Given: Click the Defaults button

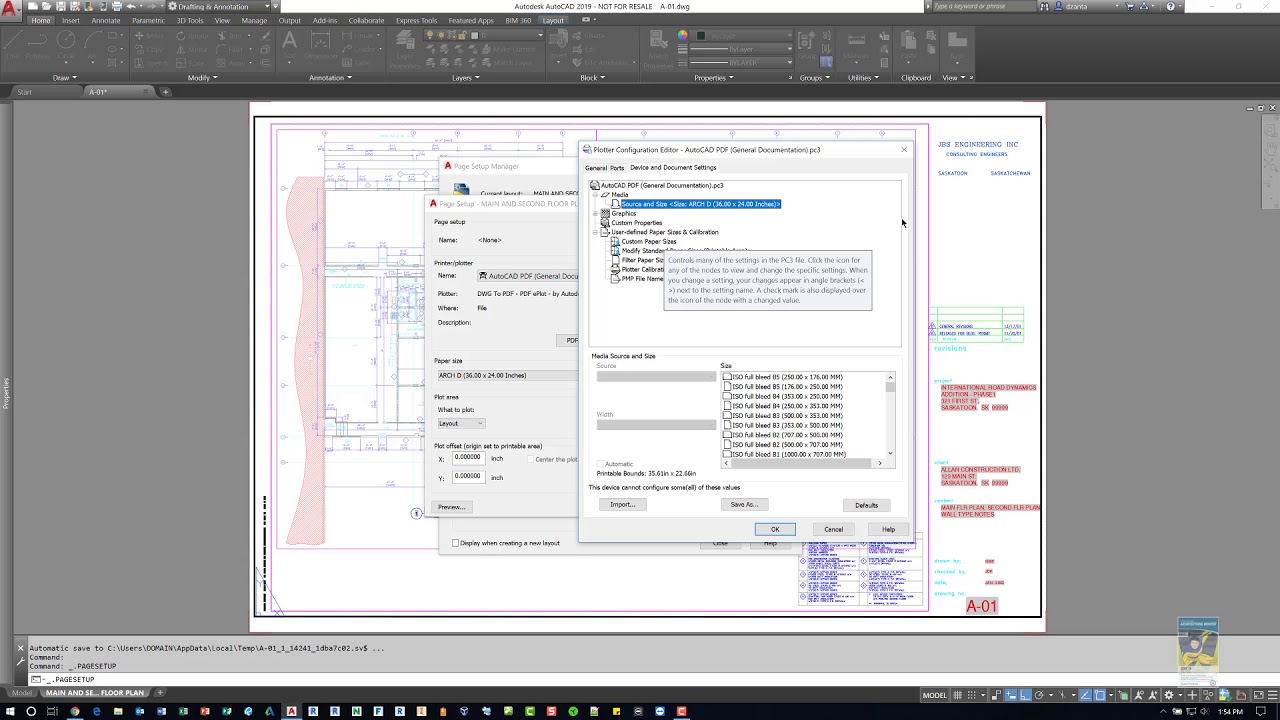Looking at the screenshot, I should pos(866,505).
